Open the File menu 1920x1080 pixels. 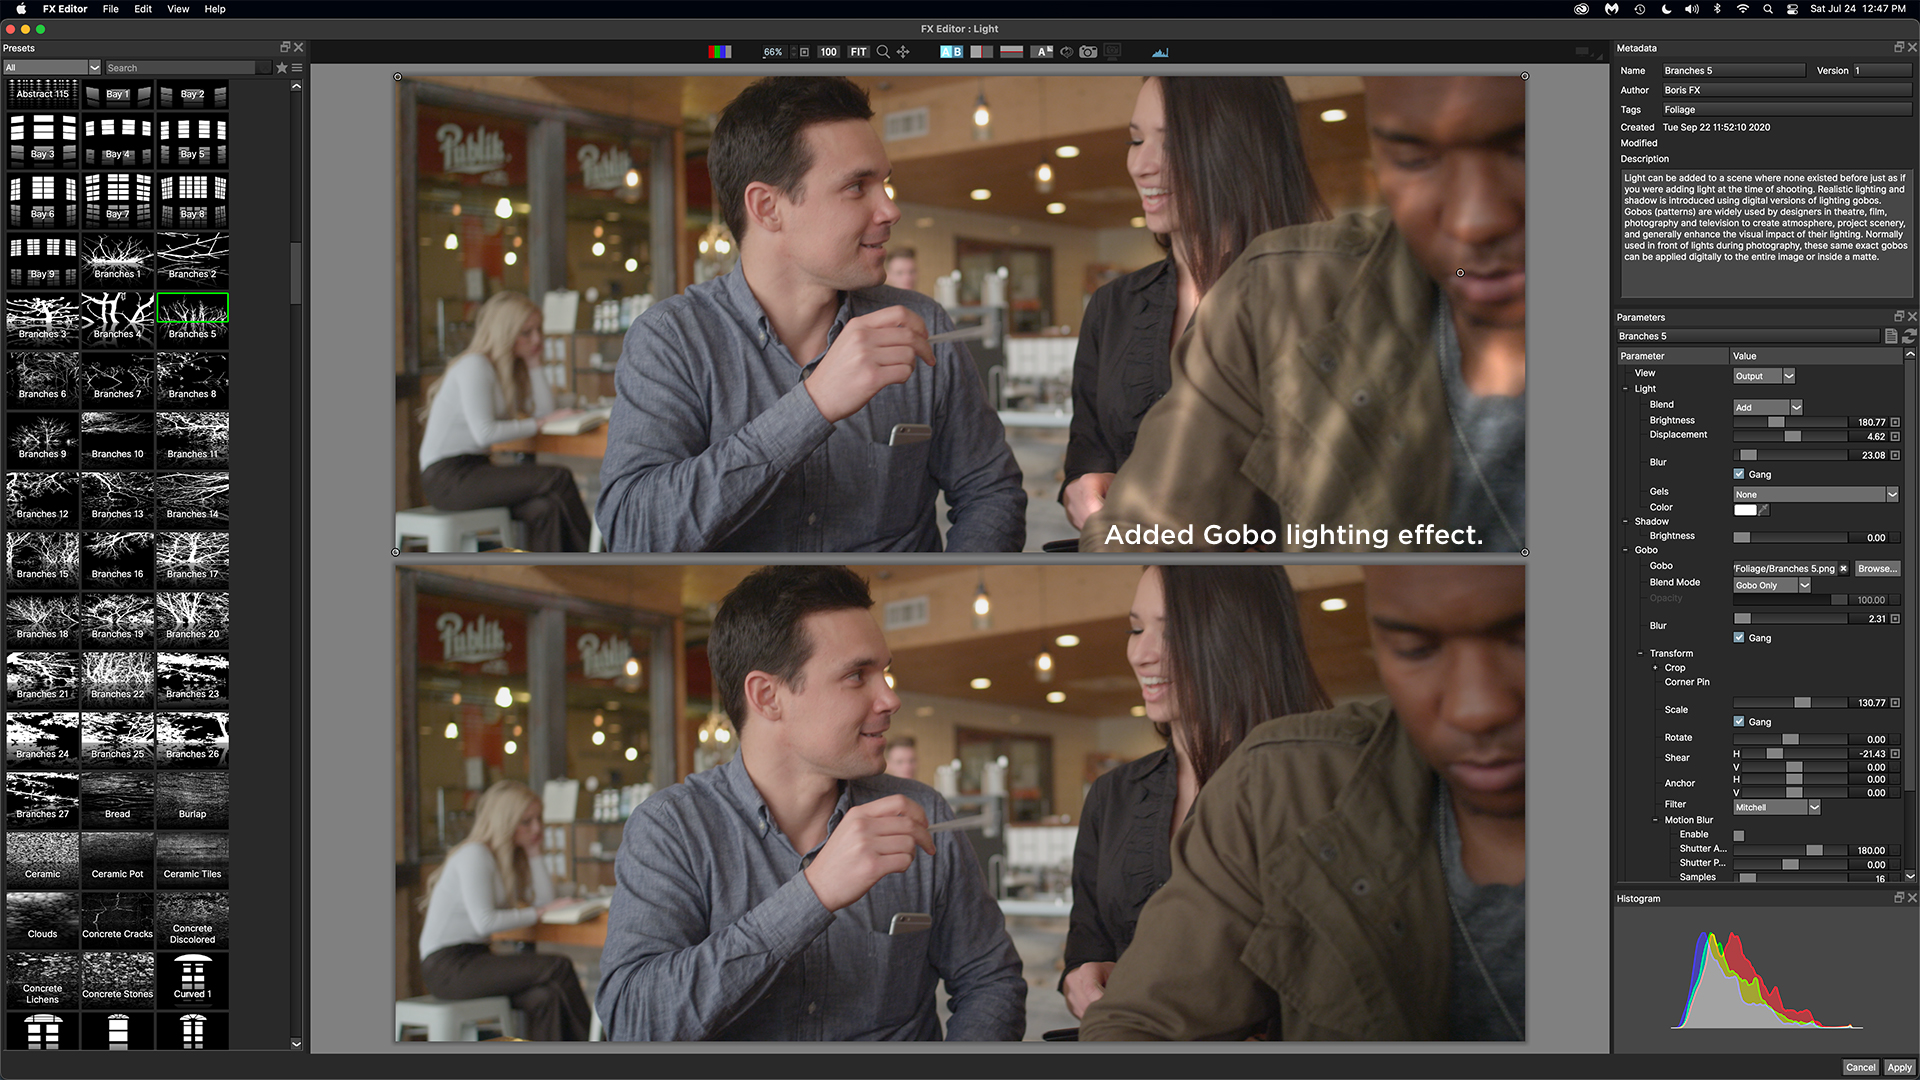[x=111, y=9]
